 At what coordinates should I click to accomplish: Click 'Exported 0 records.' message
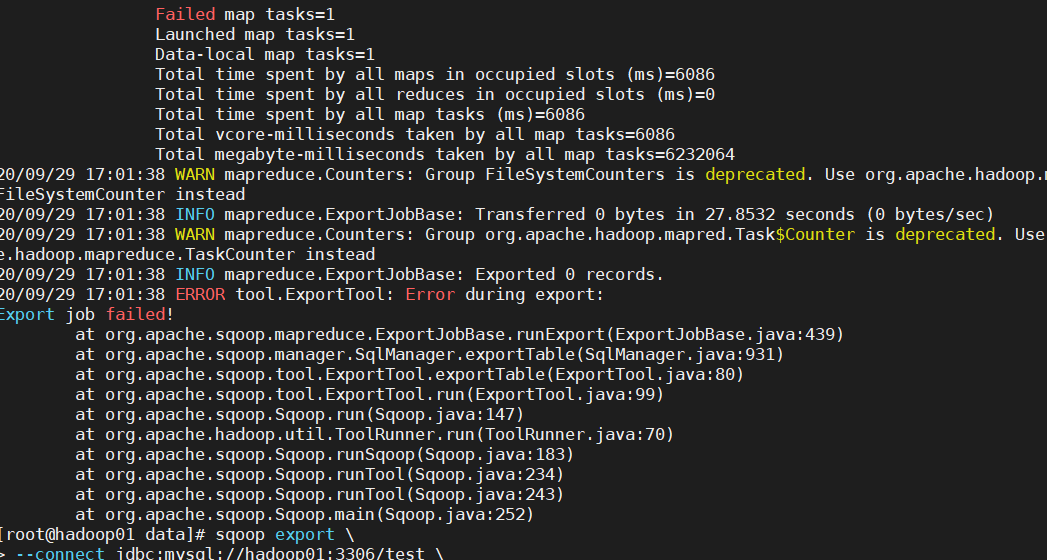pyautogui.click(x=570, y=274)
